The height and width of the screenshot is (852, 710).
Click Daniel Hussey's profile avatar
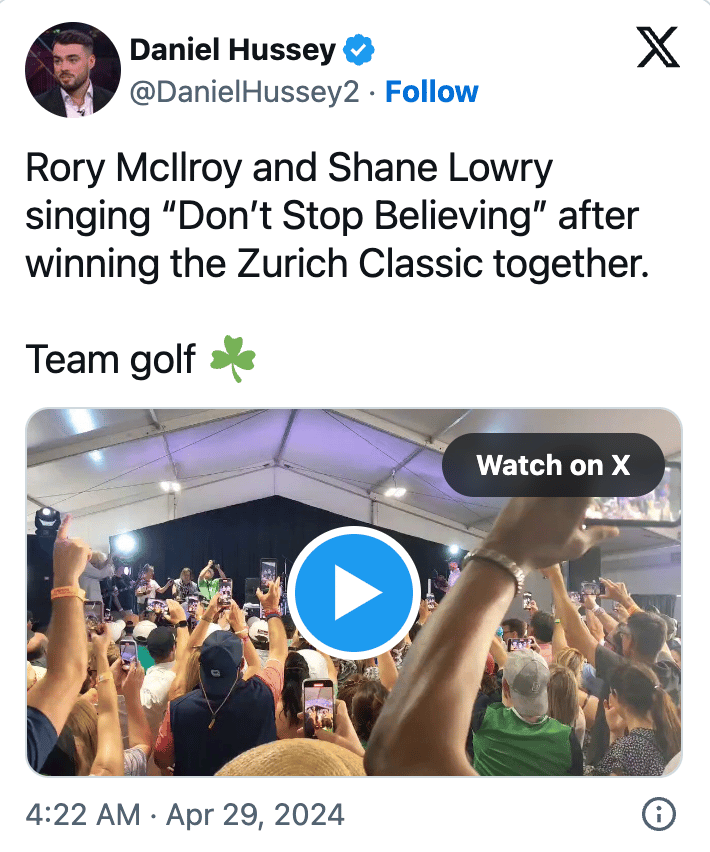coord(72,69)
